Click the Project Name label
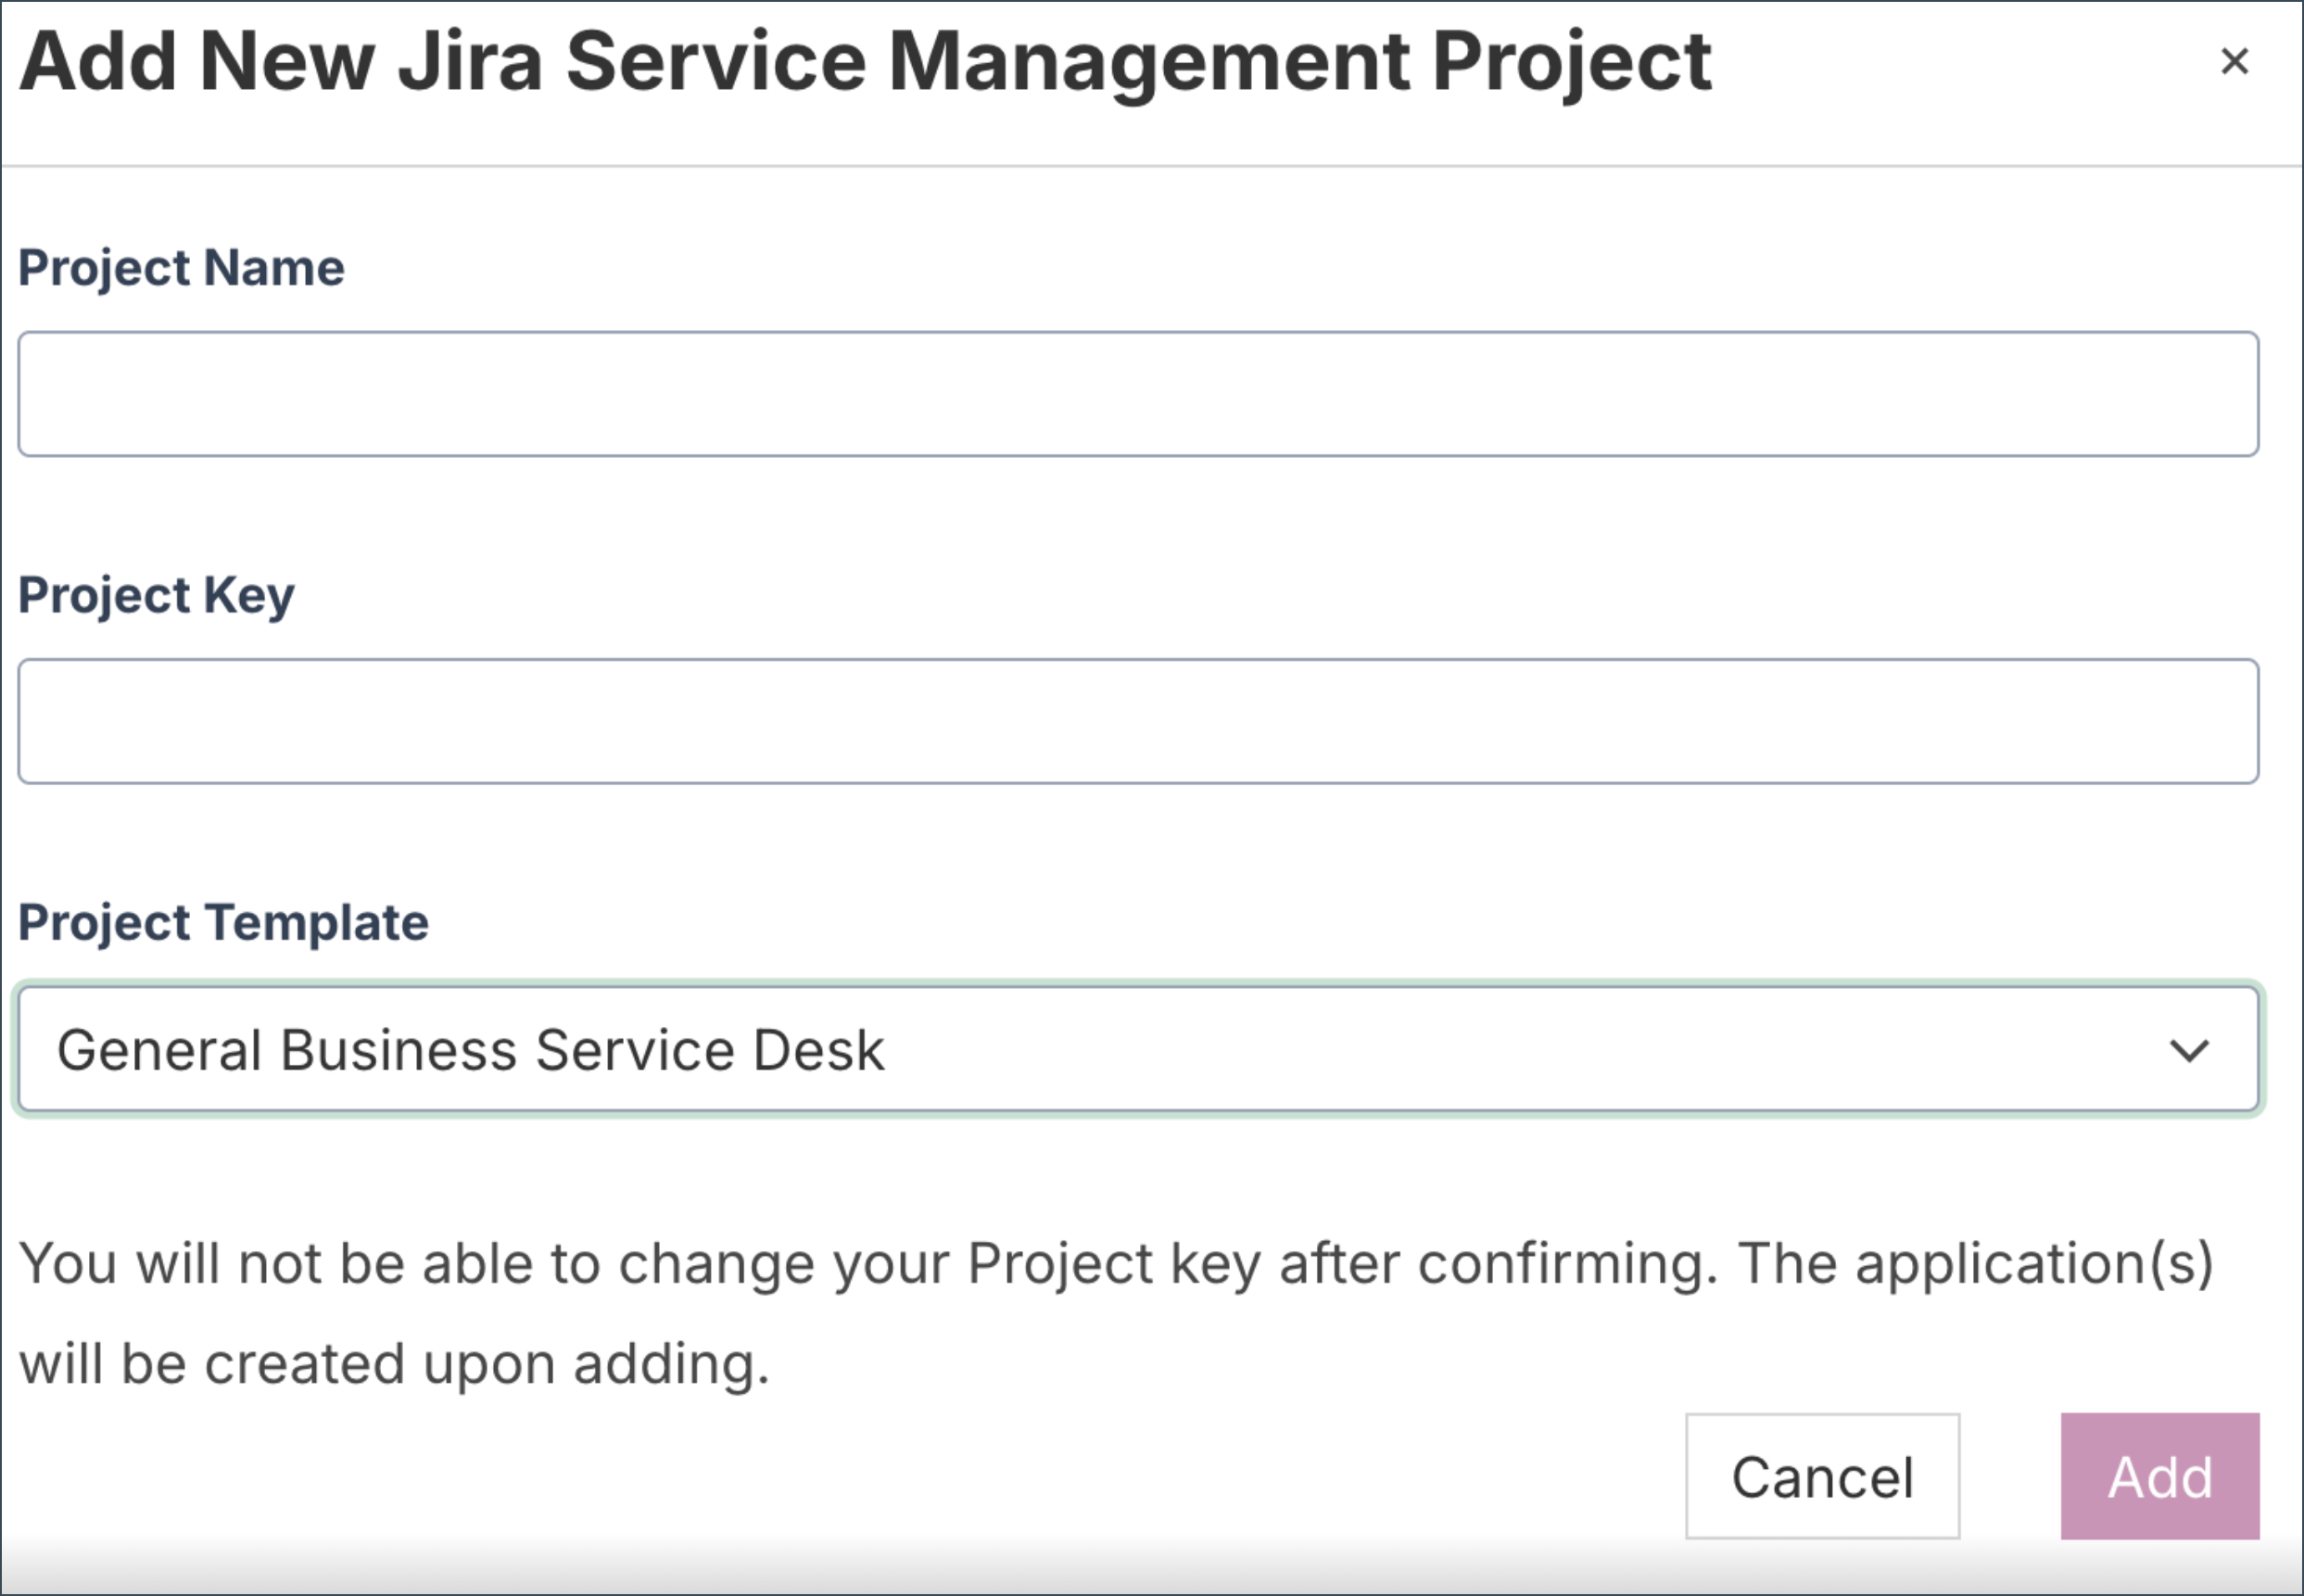The height and width of the screenshot is (1596, 2304). click(181, 268)
